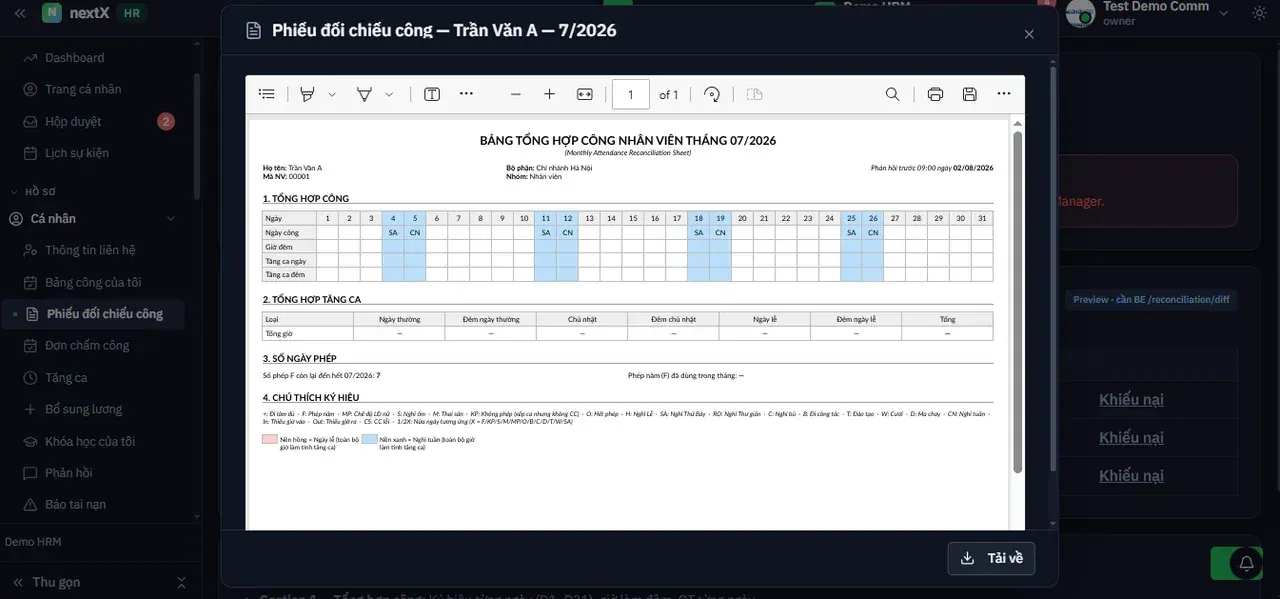1280x599 pixels.
Task: Fit the PDF page to width
Action: (585, 94)
